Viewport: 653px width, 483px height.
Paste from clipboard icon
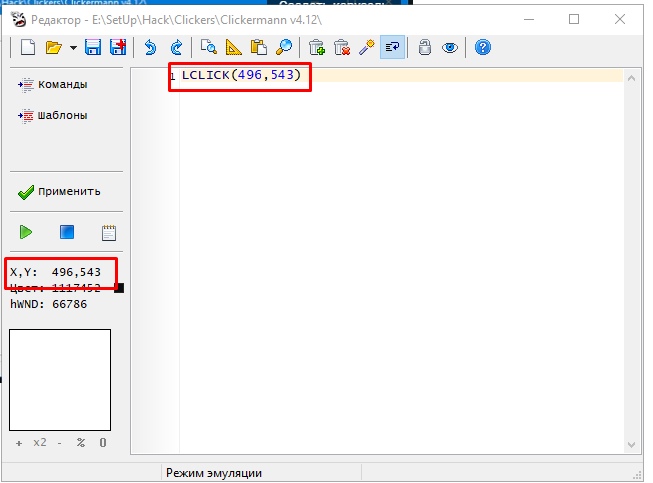259,47
